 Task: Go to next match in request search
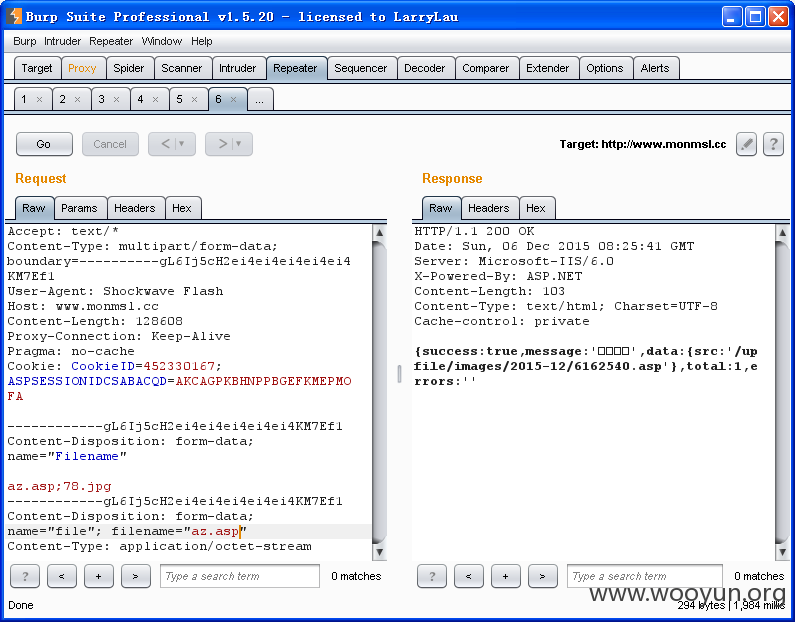pos(135,576)
